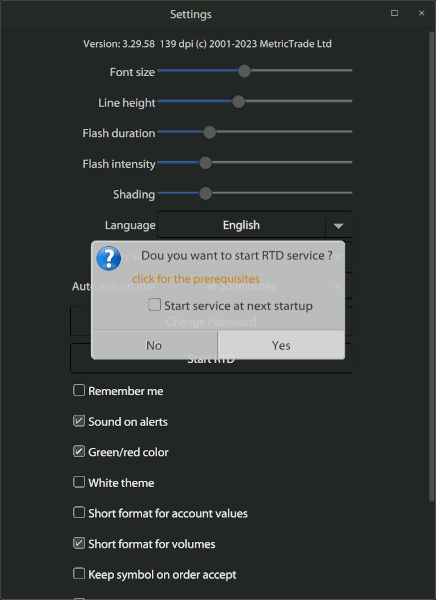The width and height of the screenshot is (436, 600).
Task: Maximize the Settings window
Action: (394, 13)
